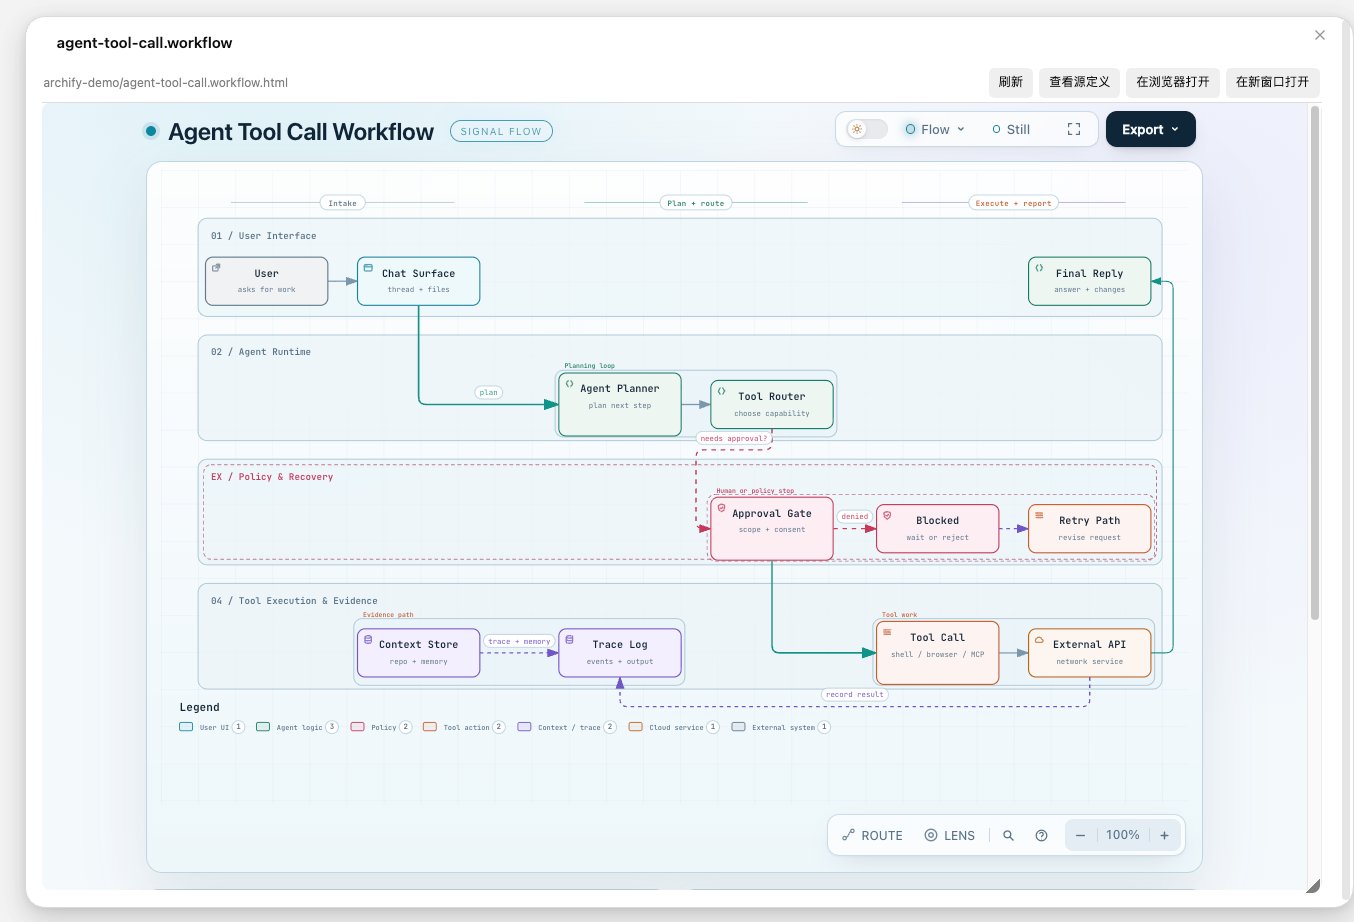
Task: Click the 在浏览器打开 button
Action: tap(1172, 82)
